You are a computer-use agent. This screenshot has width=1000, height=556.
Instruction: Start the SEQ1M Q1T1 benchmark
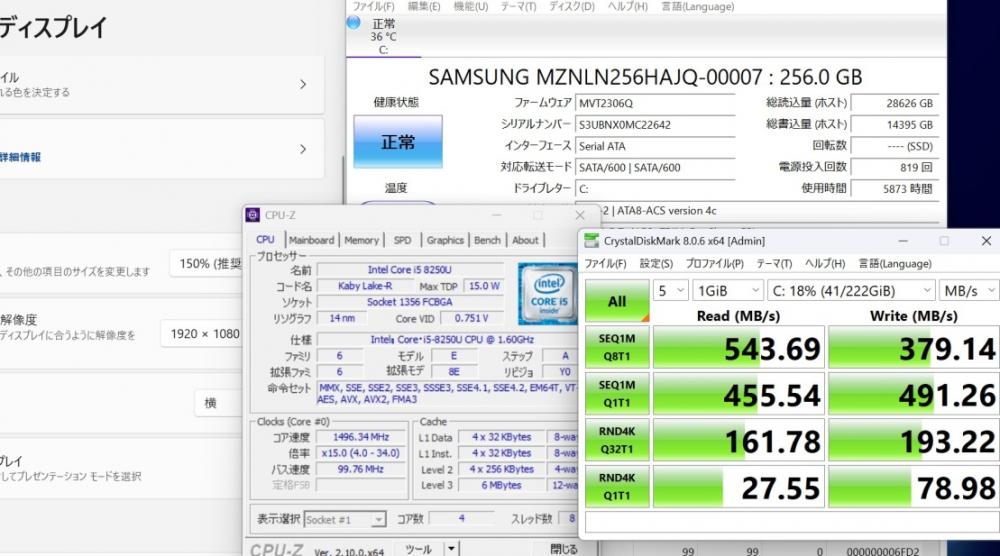[x=617, y=394]
